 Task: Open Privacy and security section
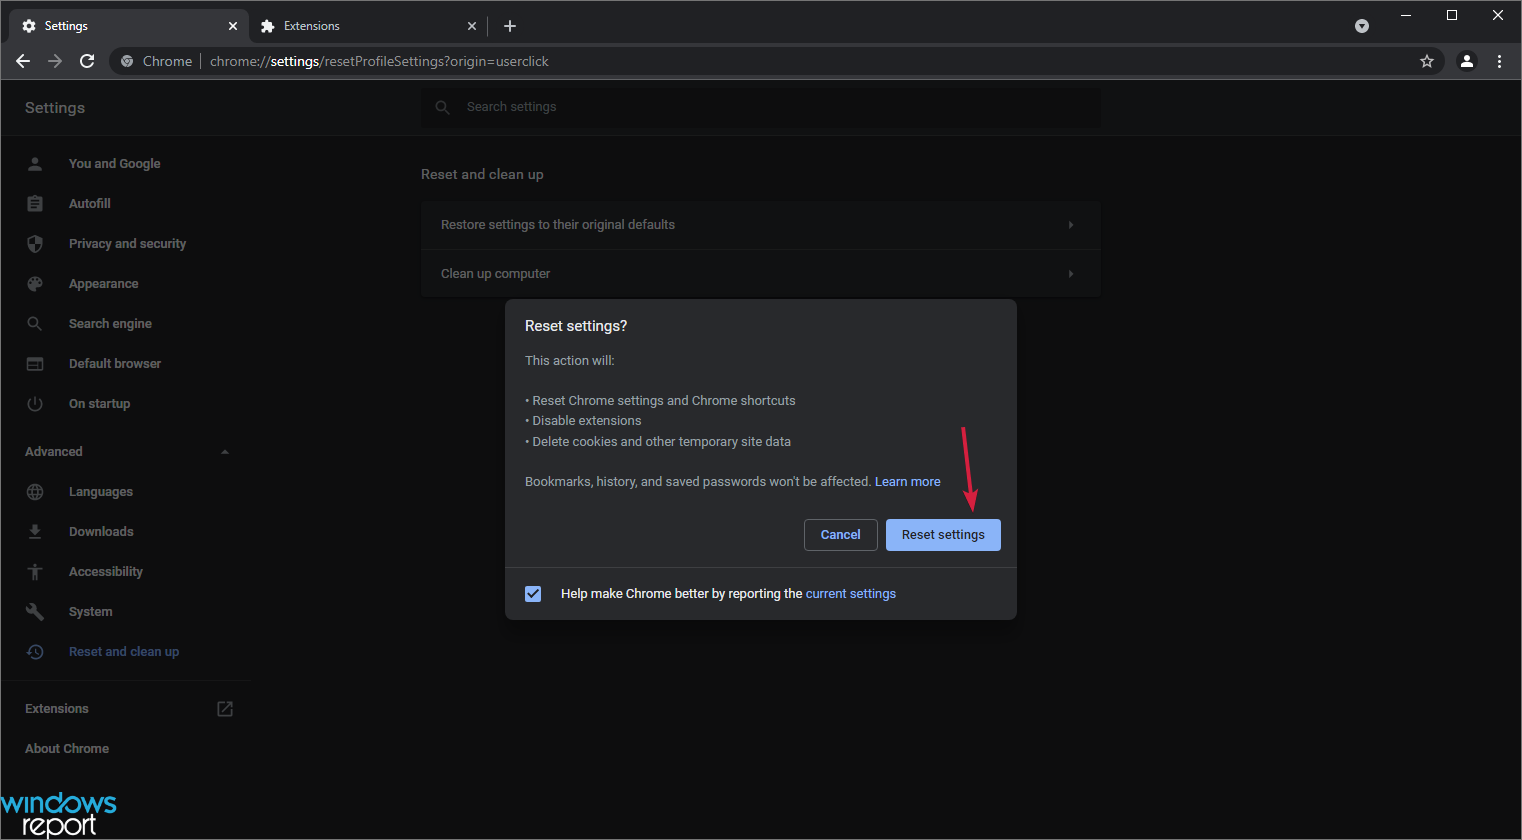click(127, 243)
